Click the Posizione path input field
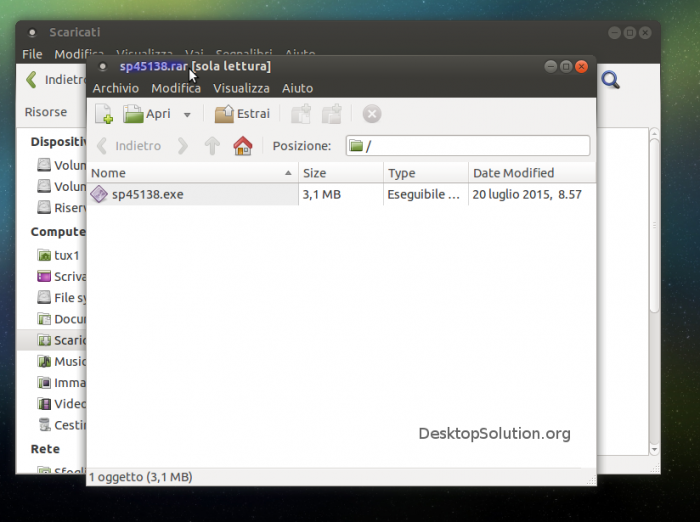The height and width of the screenshot is (522, 700). [x=467, y=146]
